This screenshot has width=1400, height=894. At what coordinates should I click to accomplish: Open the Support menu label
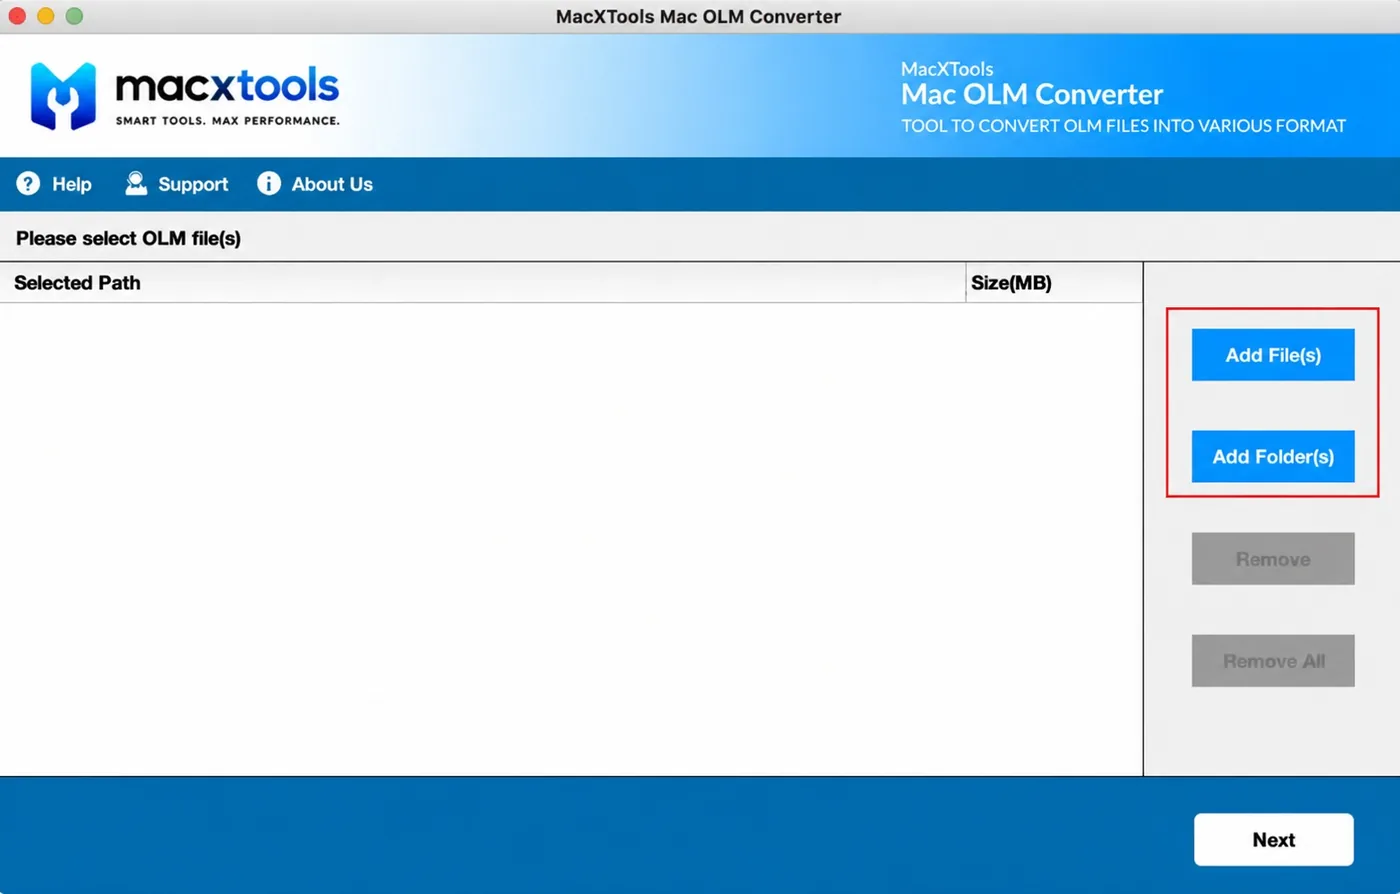click(193, 184)
